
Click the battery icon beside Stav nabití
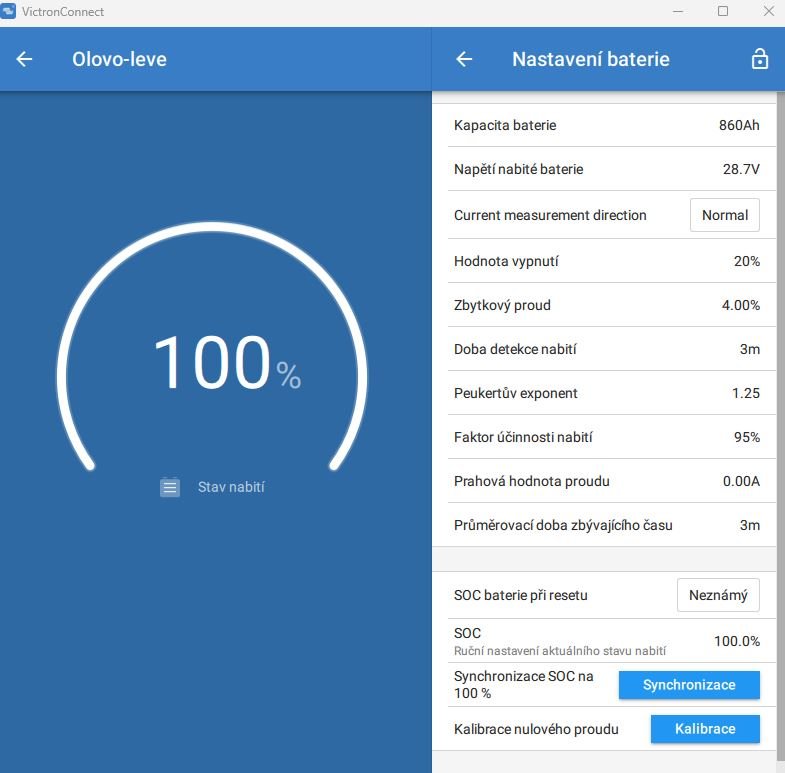[x=170, y=487]
